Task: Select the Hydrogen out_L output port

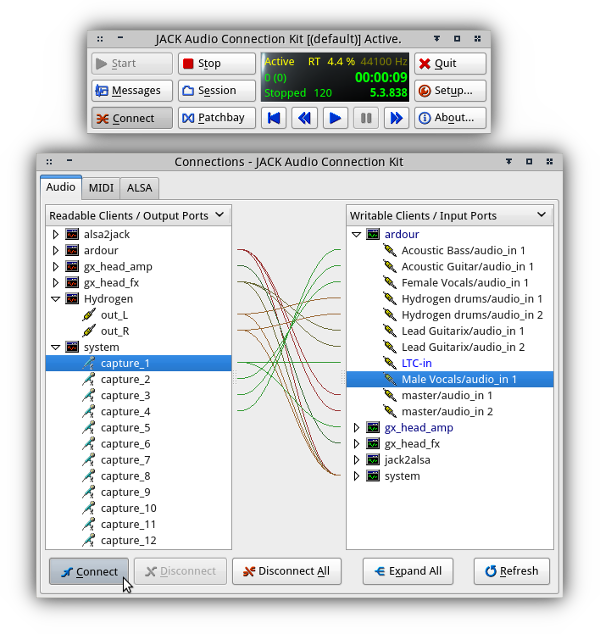Action: pos(113,315)
